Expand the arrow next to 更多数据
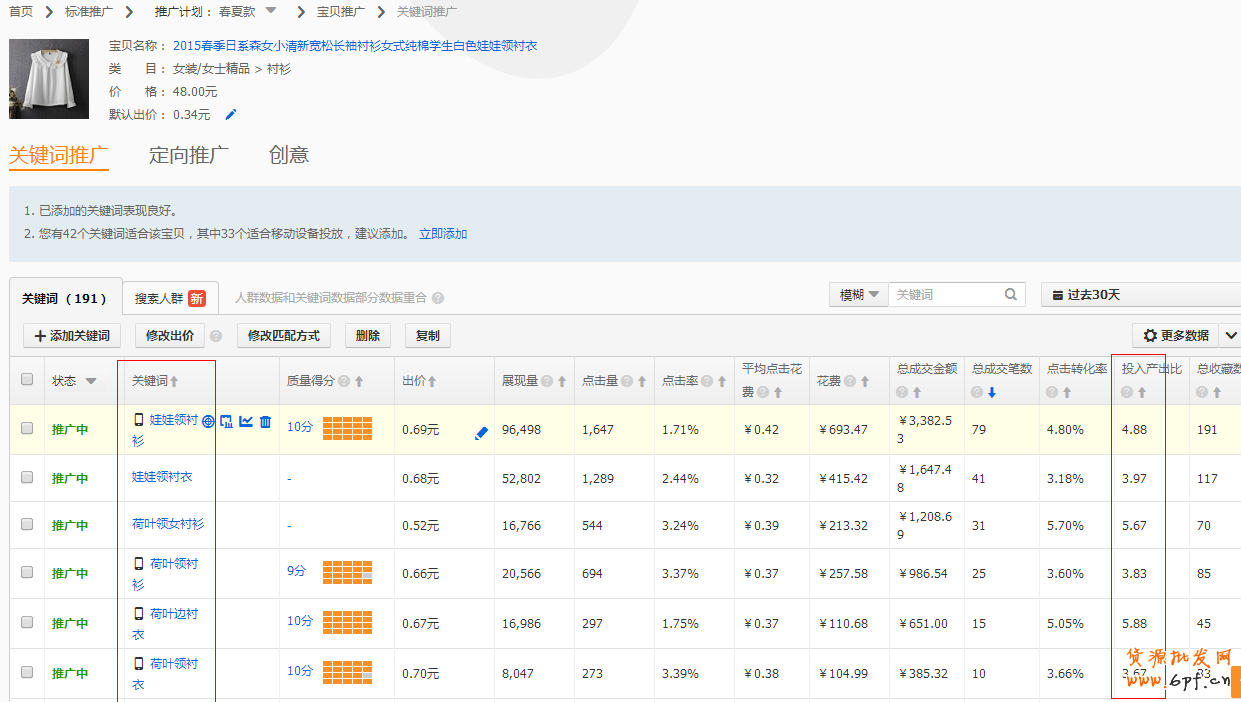1241x702 pixels. click(x=1230, y=336)
